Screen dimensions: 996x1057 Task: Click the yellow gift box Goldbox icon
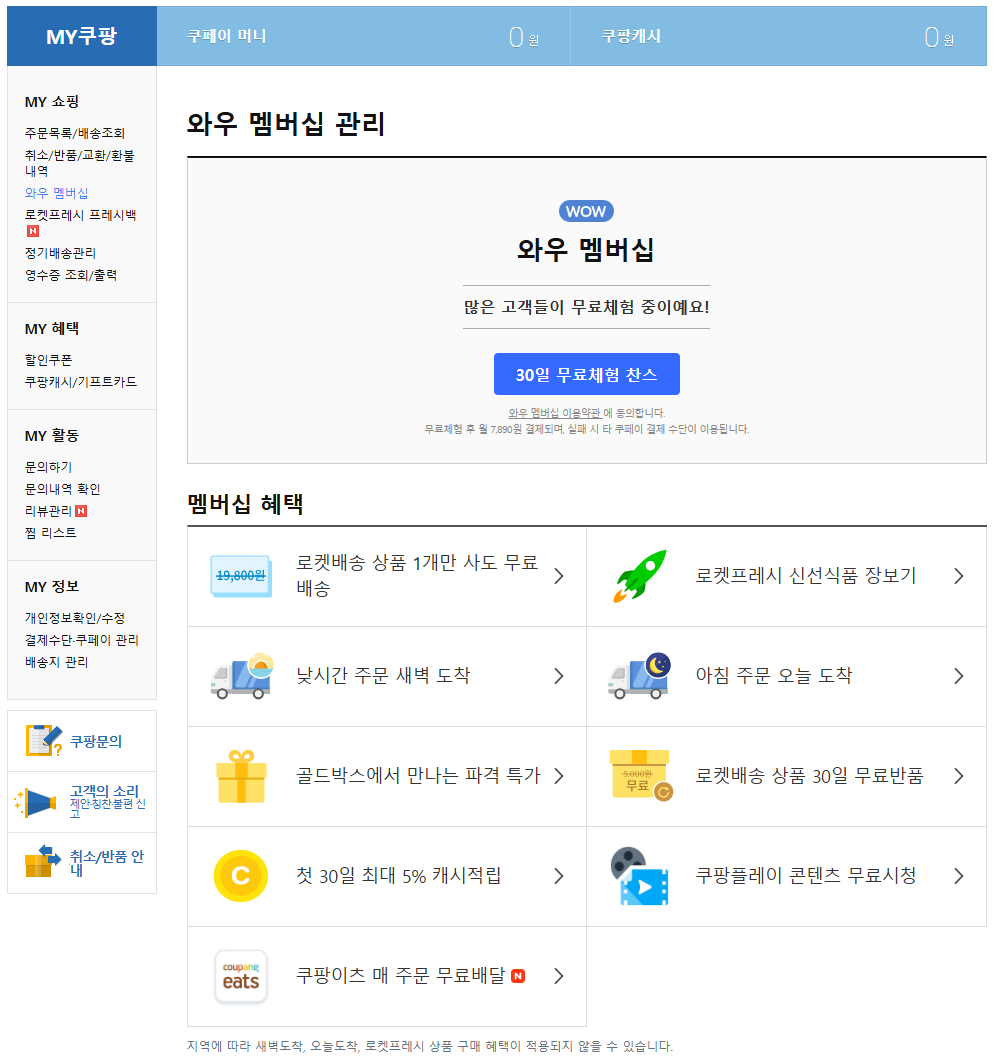tap(241, 777)
